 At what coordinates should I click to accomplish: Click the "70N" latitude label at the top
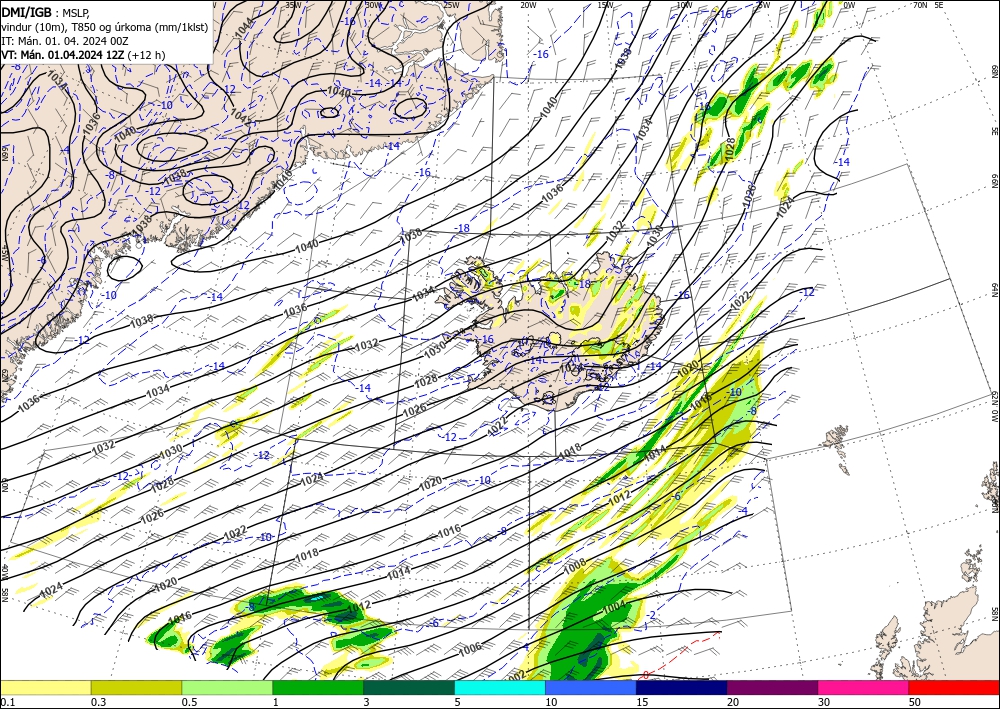(x=920, y=5)
